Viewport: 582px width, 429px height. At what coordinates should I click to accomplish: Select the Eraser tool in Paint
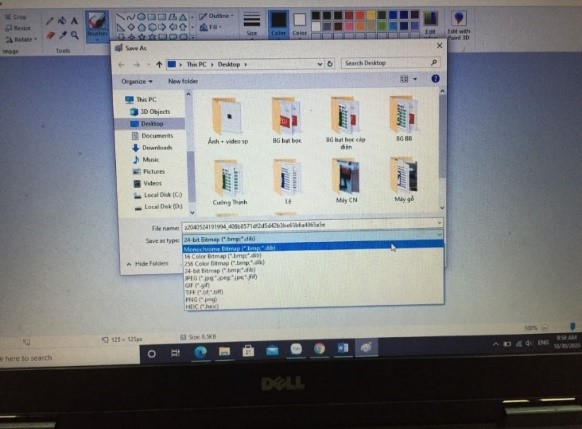[x=50, y=35]
